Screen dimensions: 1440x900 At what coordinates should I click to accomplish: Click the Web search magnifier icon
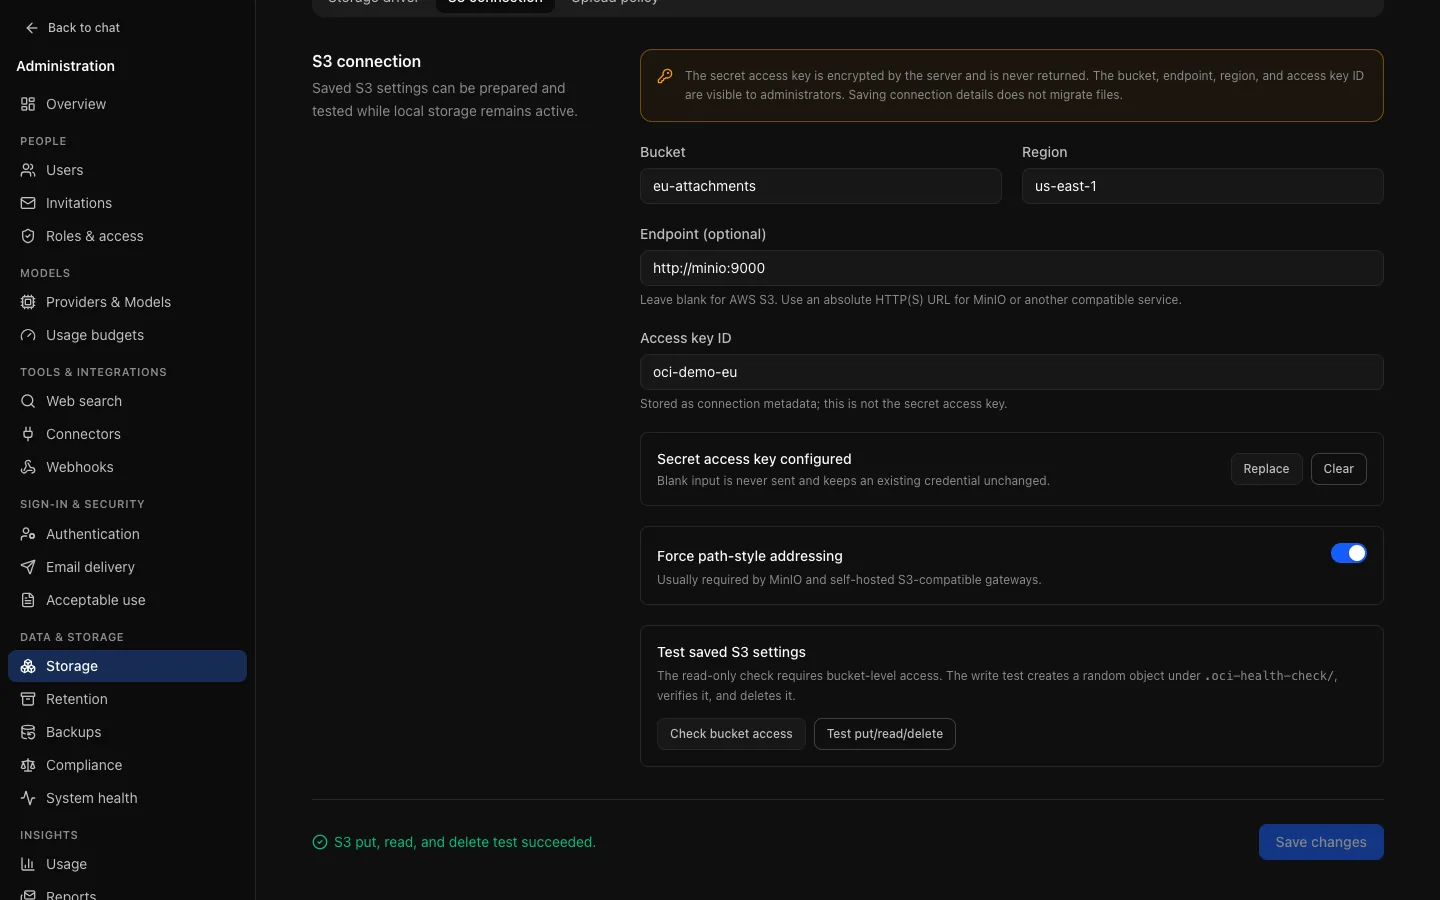click(28, 401)
